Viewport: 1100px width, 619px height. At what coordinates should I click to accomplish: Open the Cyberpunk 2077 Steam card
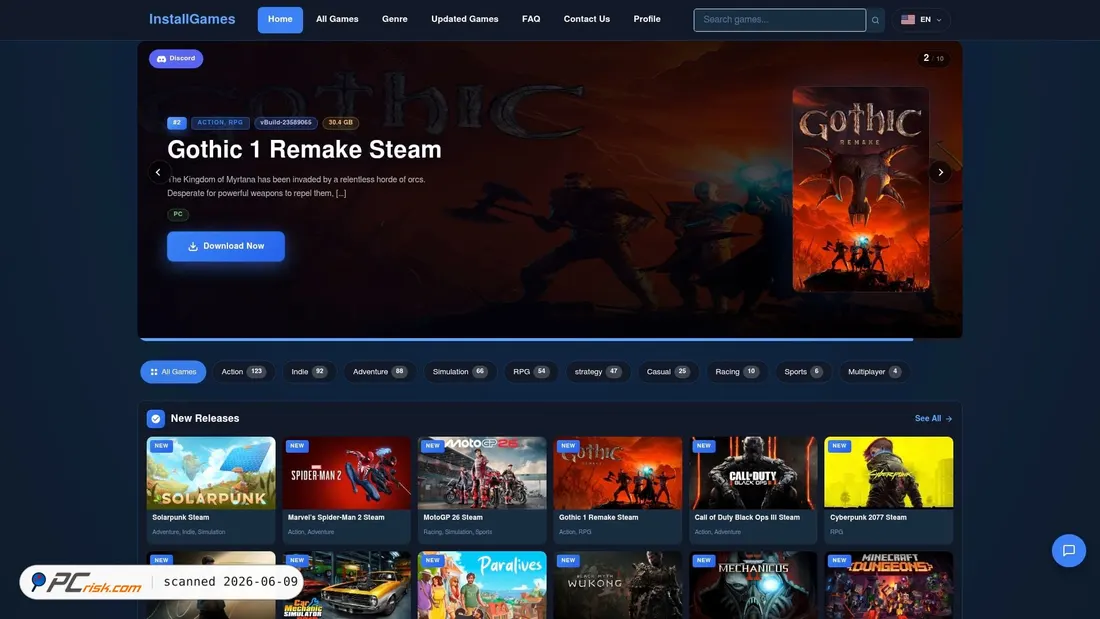[x=889, y=490]
